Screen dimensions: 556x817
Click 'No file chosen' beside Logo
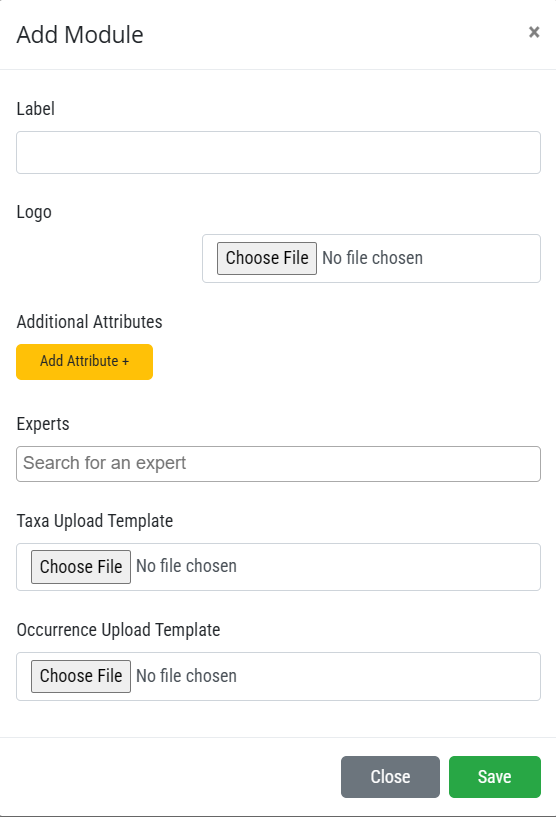(373, 258)
